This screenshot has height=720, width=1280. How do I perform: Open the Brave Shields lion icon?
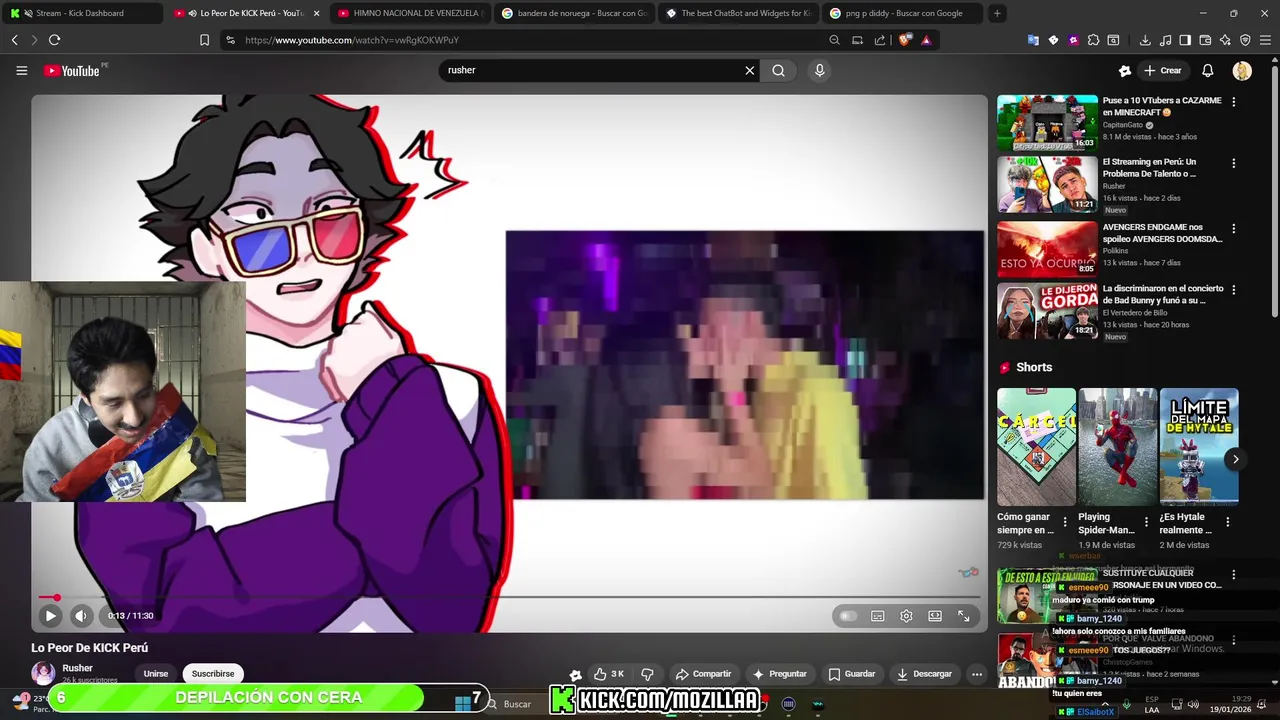point(905,40)
